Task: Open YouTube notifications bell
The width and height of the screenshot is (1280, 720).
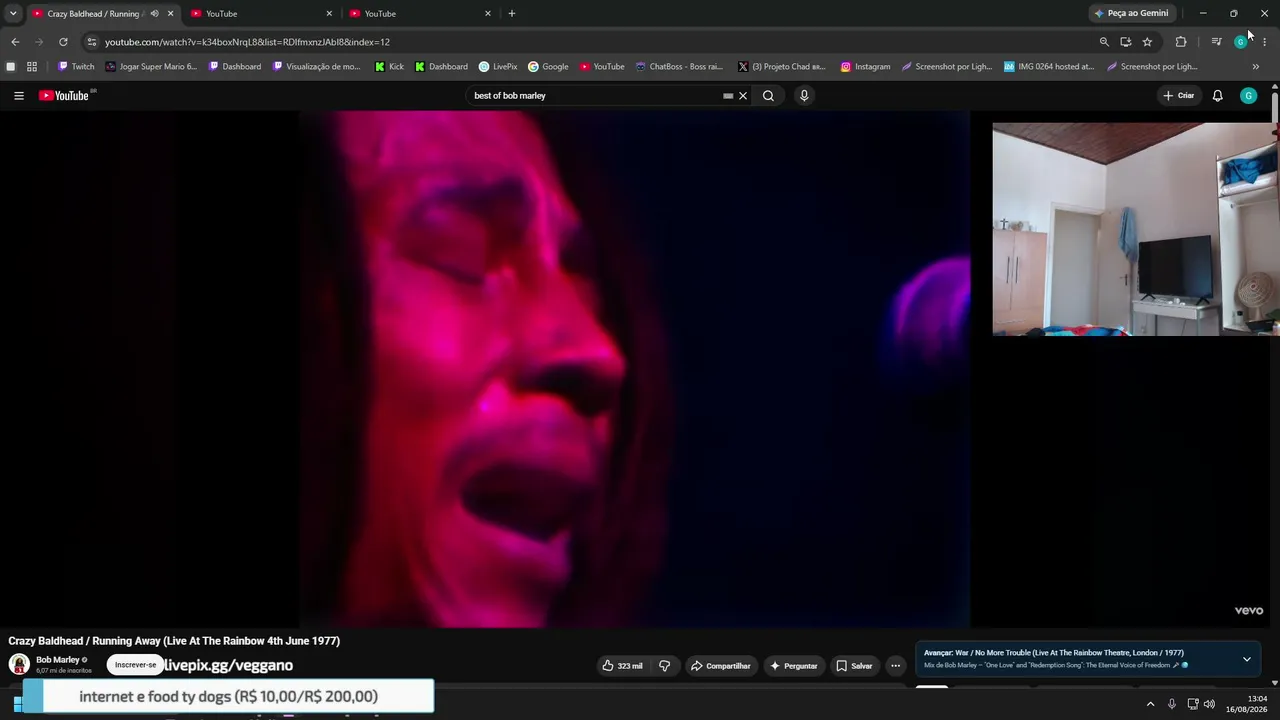Action: pos(1217,96)
